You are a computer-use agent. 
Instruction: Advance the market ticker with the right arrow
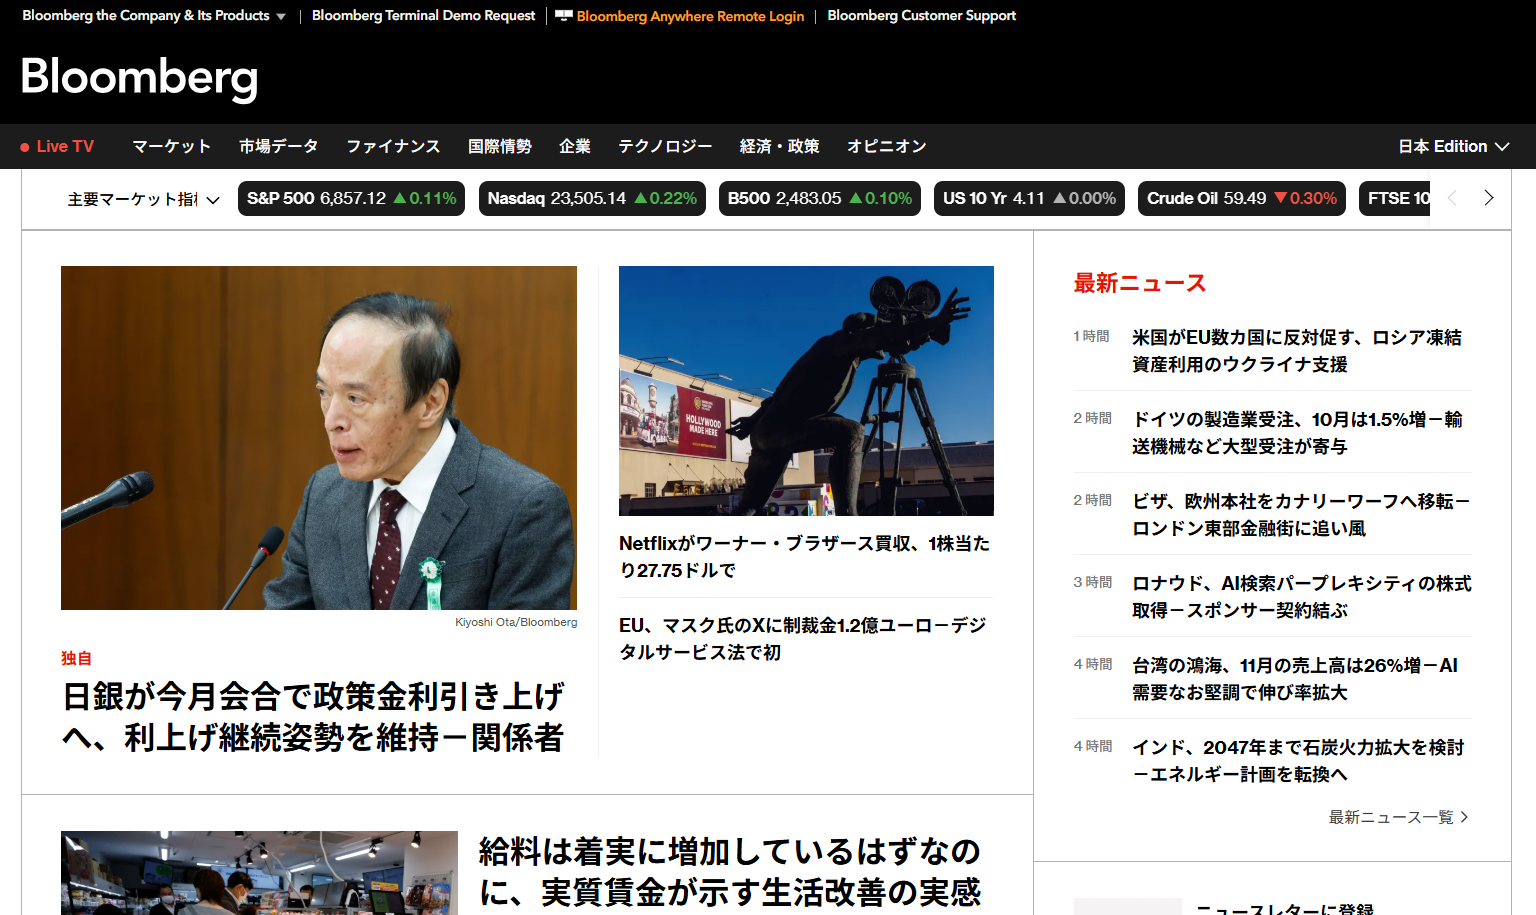[x=1489, y=198]
